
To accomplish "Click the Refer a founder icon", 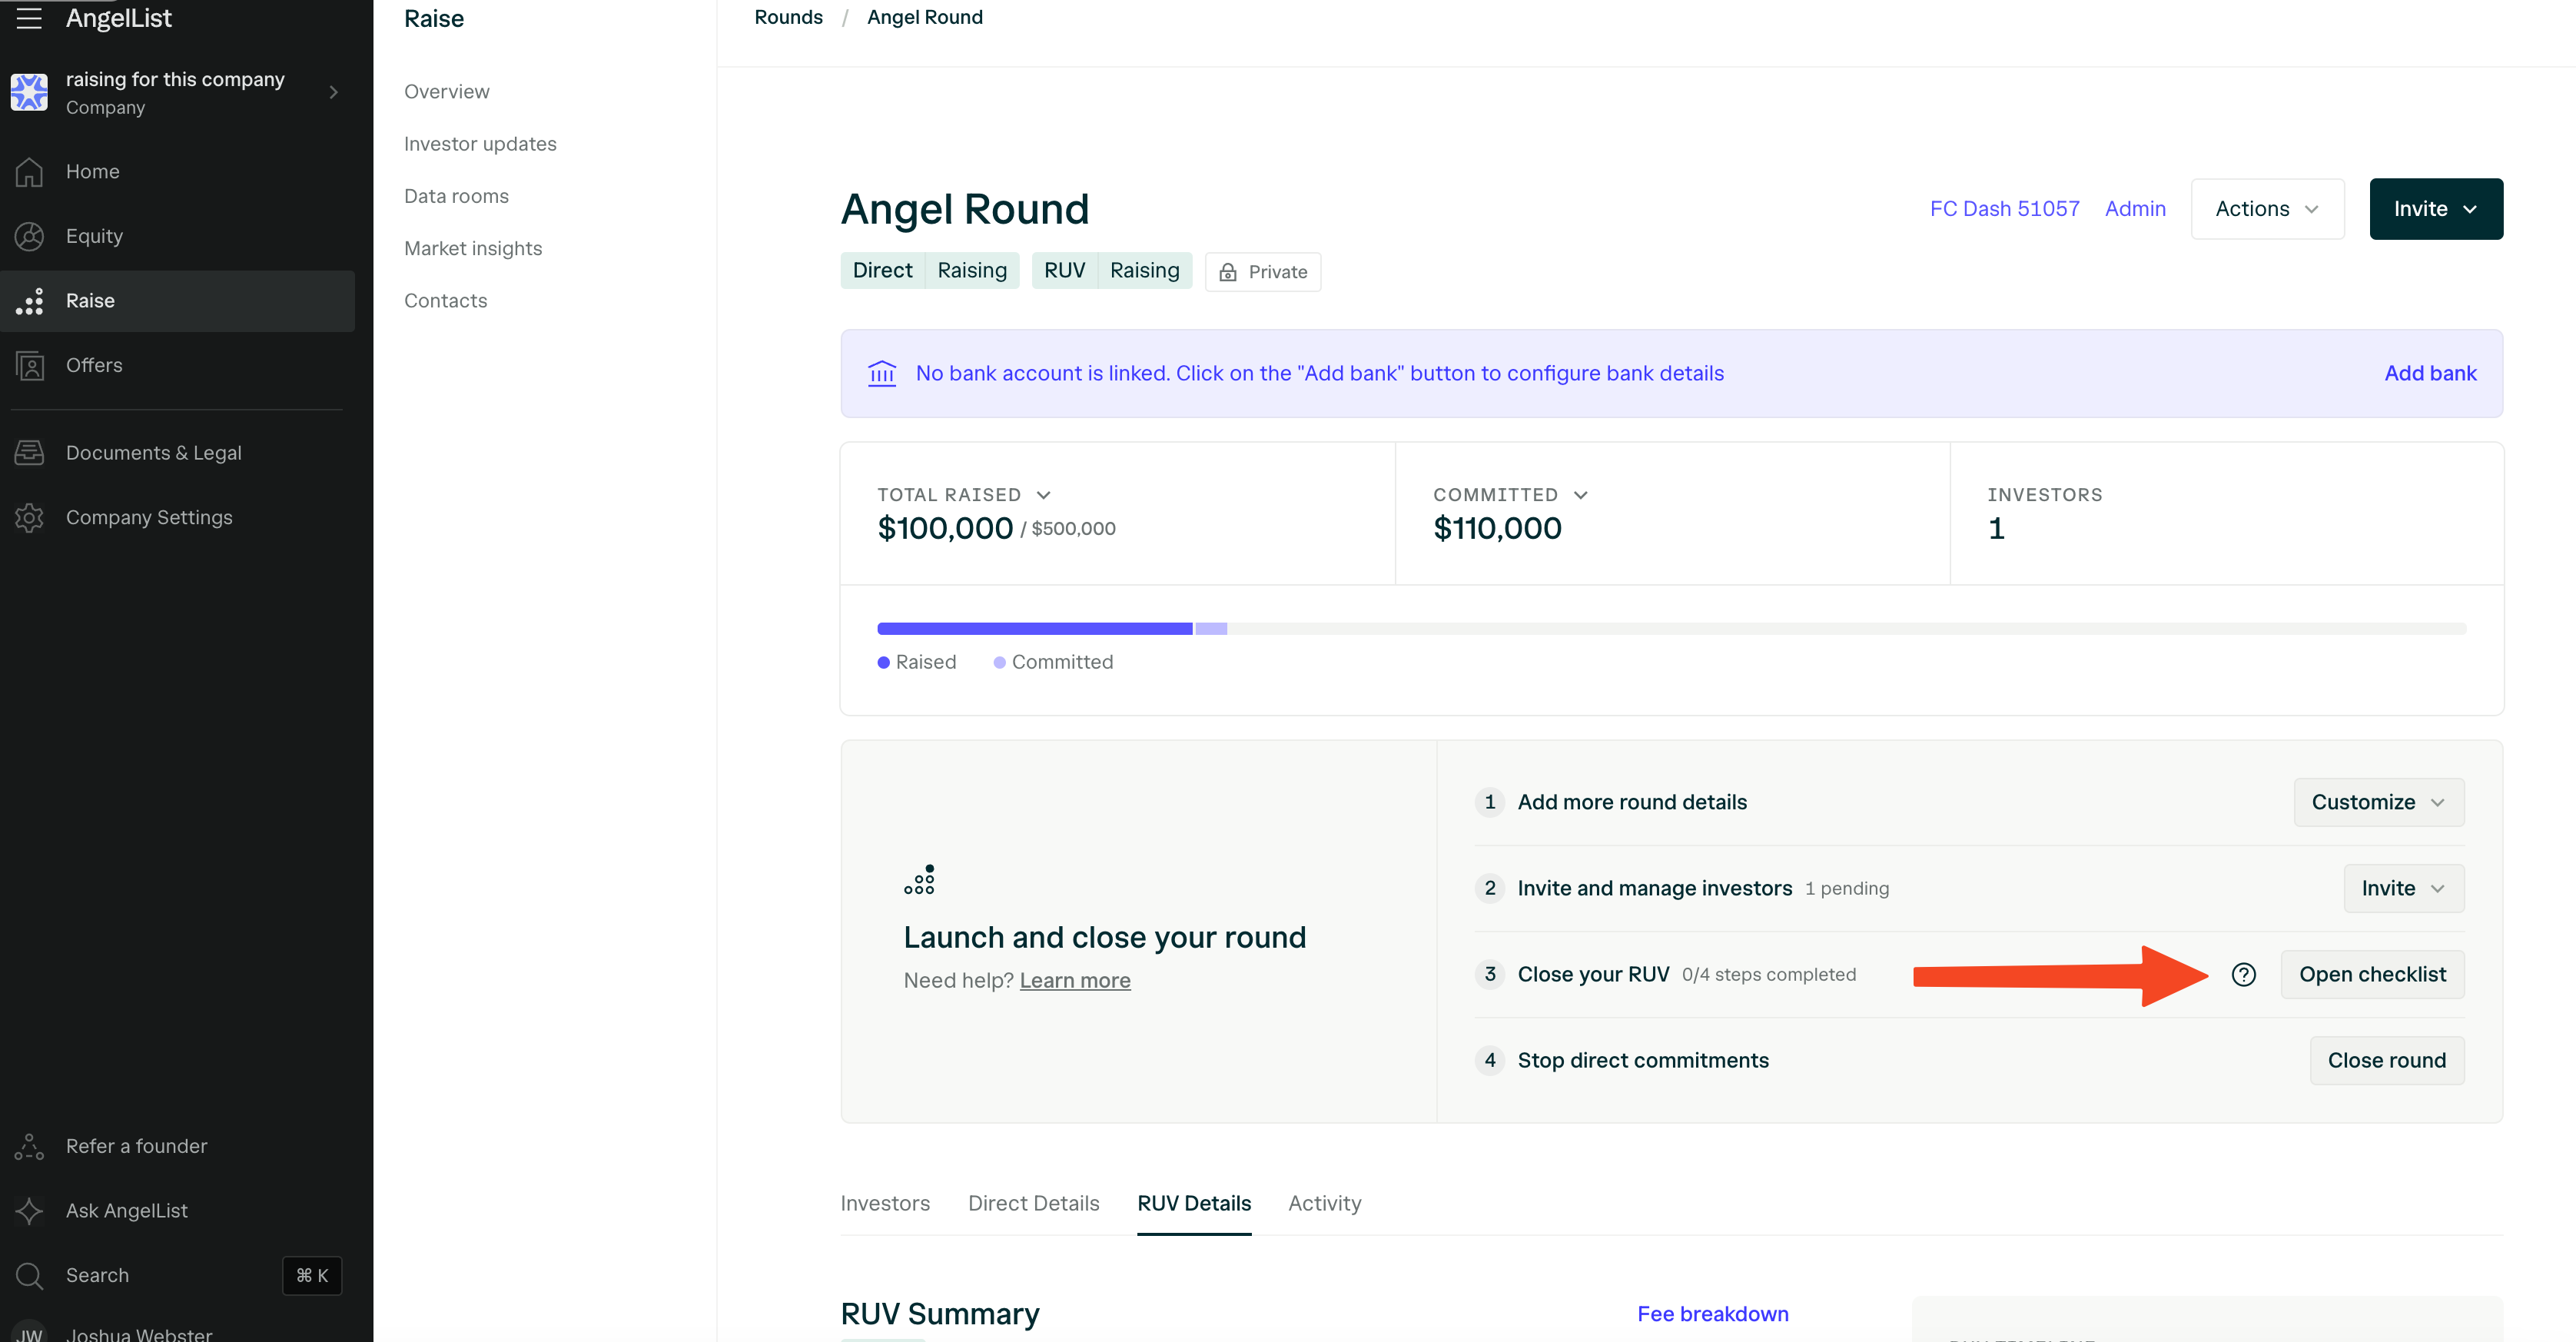I will [x=29, y=1147].
